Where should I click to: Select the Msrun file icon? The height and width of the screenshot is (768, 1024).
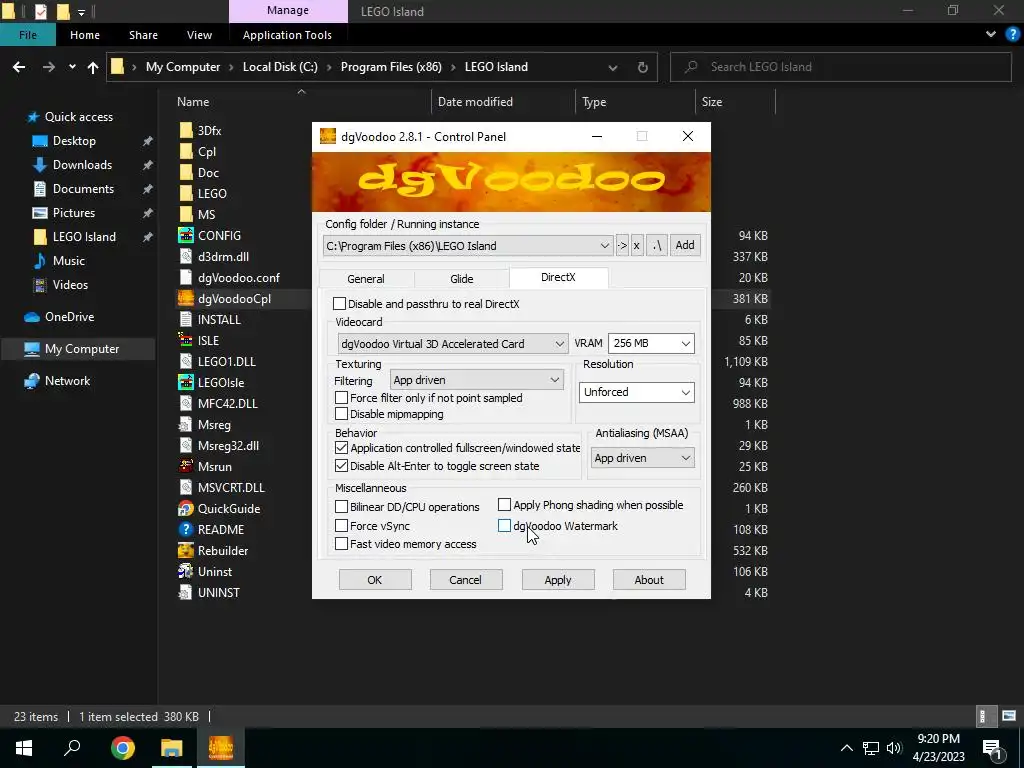pyautogui.click(x=186, y=466)
